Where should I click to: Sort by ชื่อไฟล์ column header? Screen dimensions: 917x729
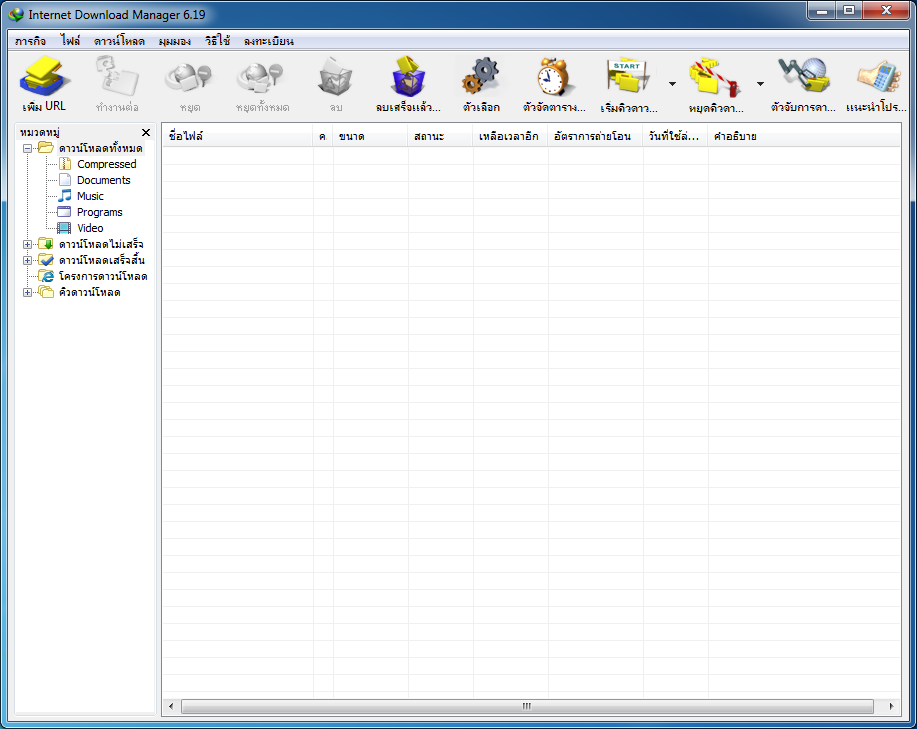coord(237,136)
